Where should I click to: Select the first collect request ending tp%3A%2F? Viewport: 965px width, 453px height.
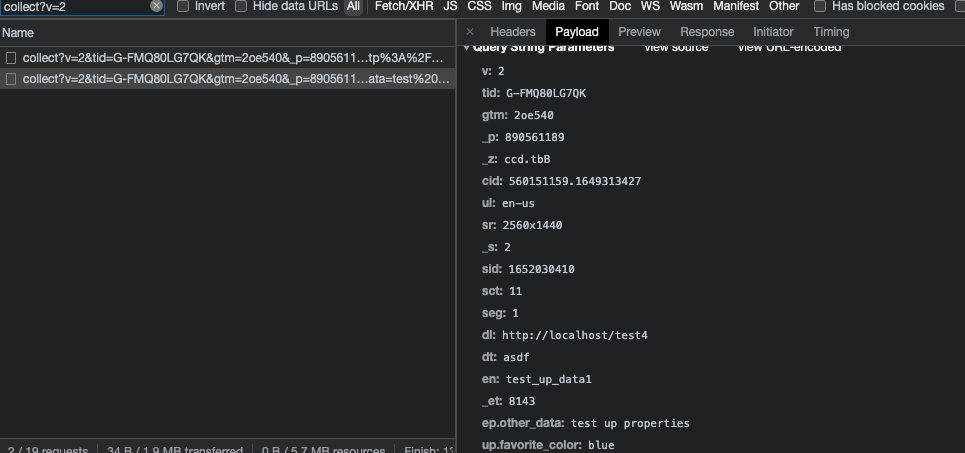pyautogui.click(x=228, y=58)
